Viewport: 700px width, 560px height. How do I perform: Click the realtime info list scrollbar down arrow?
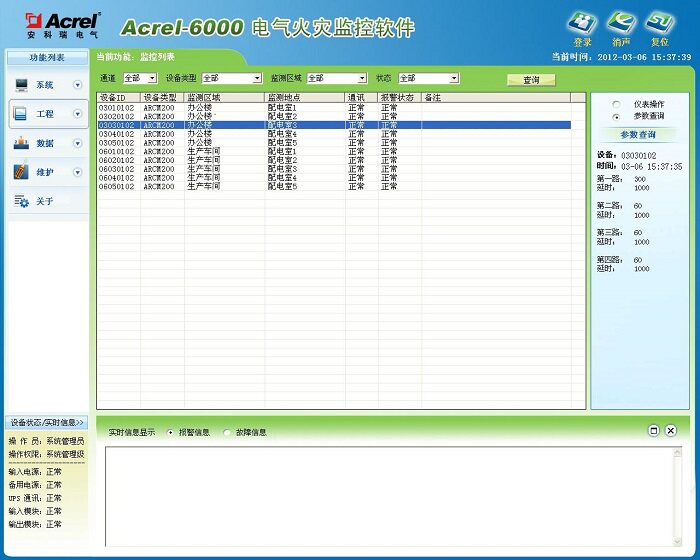[677, 541]
